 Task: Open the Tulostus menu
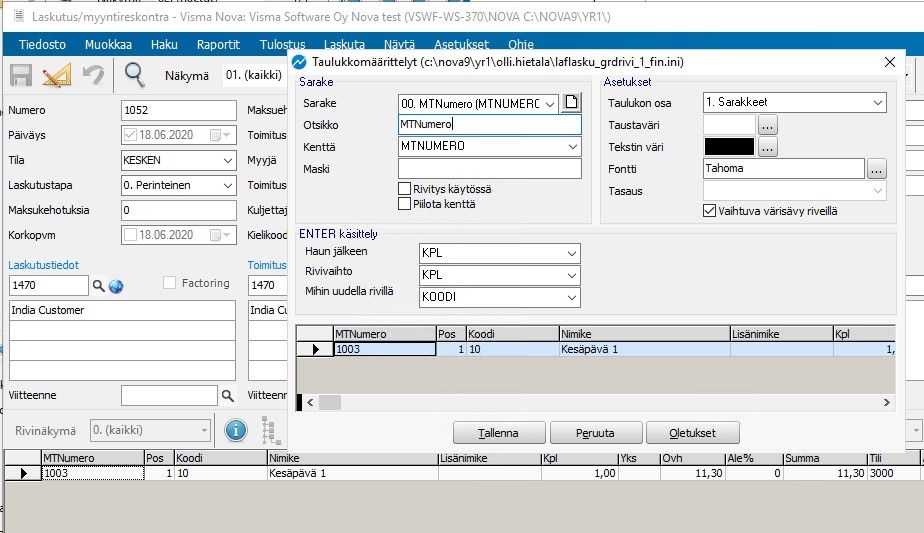[282, 44]
